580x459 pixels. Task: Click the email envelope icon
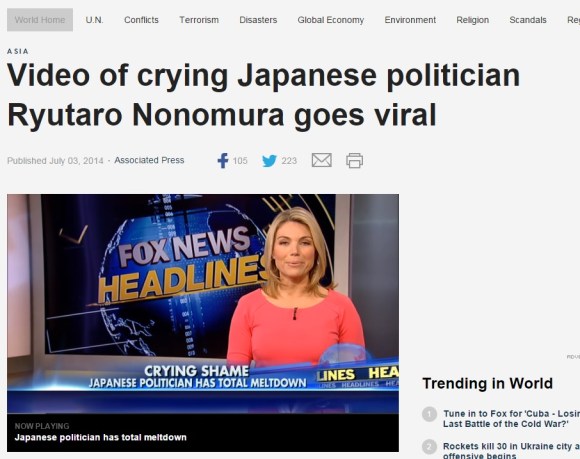pyautogui.click(x=321, y=160)
